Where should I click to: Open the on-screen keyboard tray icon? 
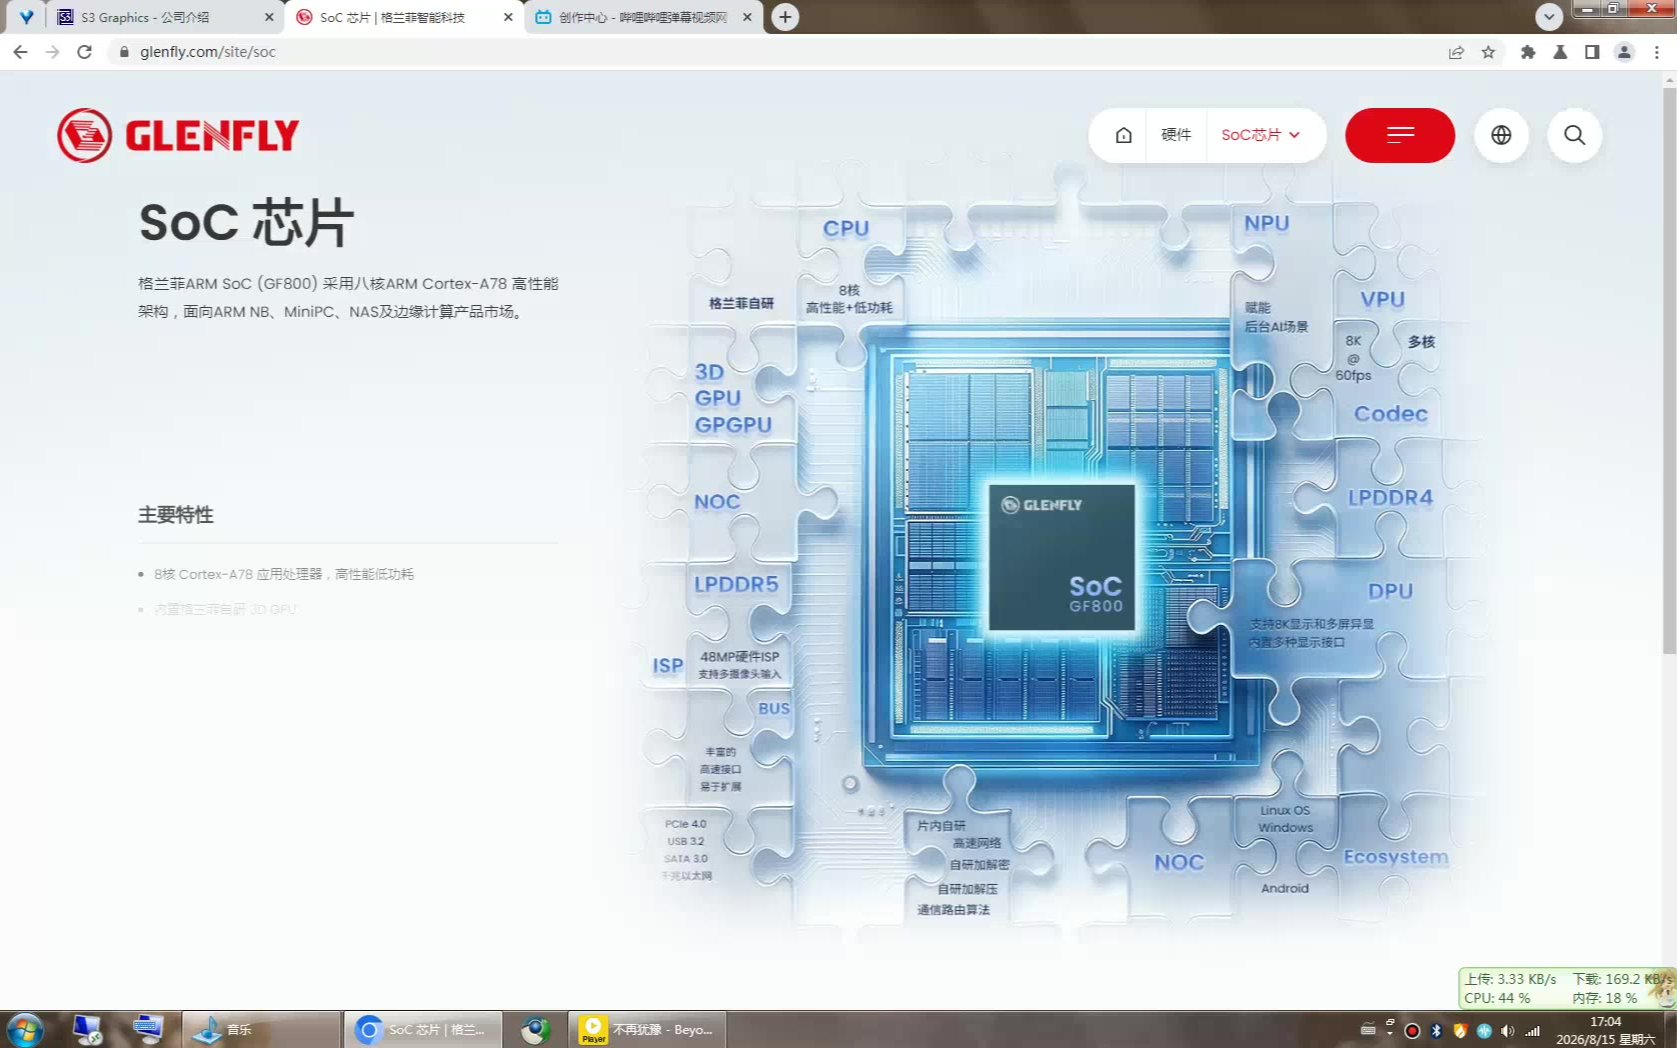coord(1367,1030)
